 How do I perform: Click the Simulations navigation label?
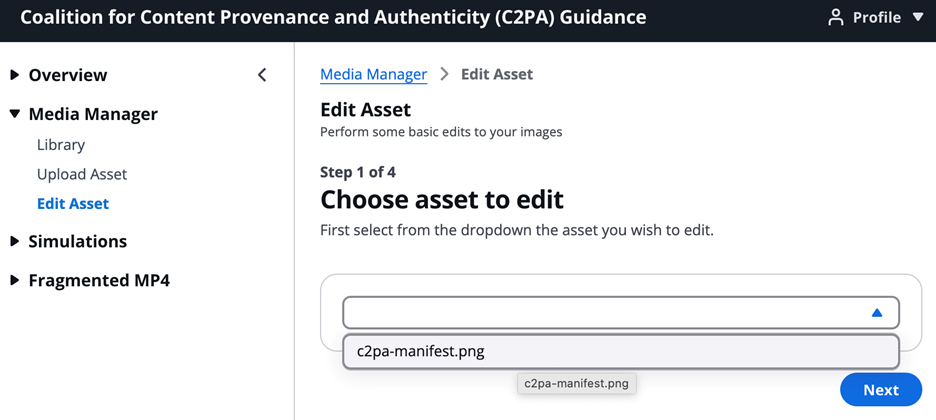point(78,241)
